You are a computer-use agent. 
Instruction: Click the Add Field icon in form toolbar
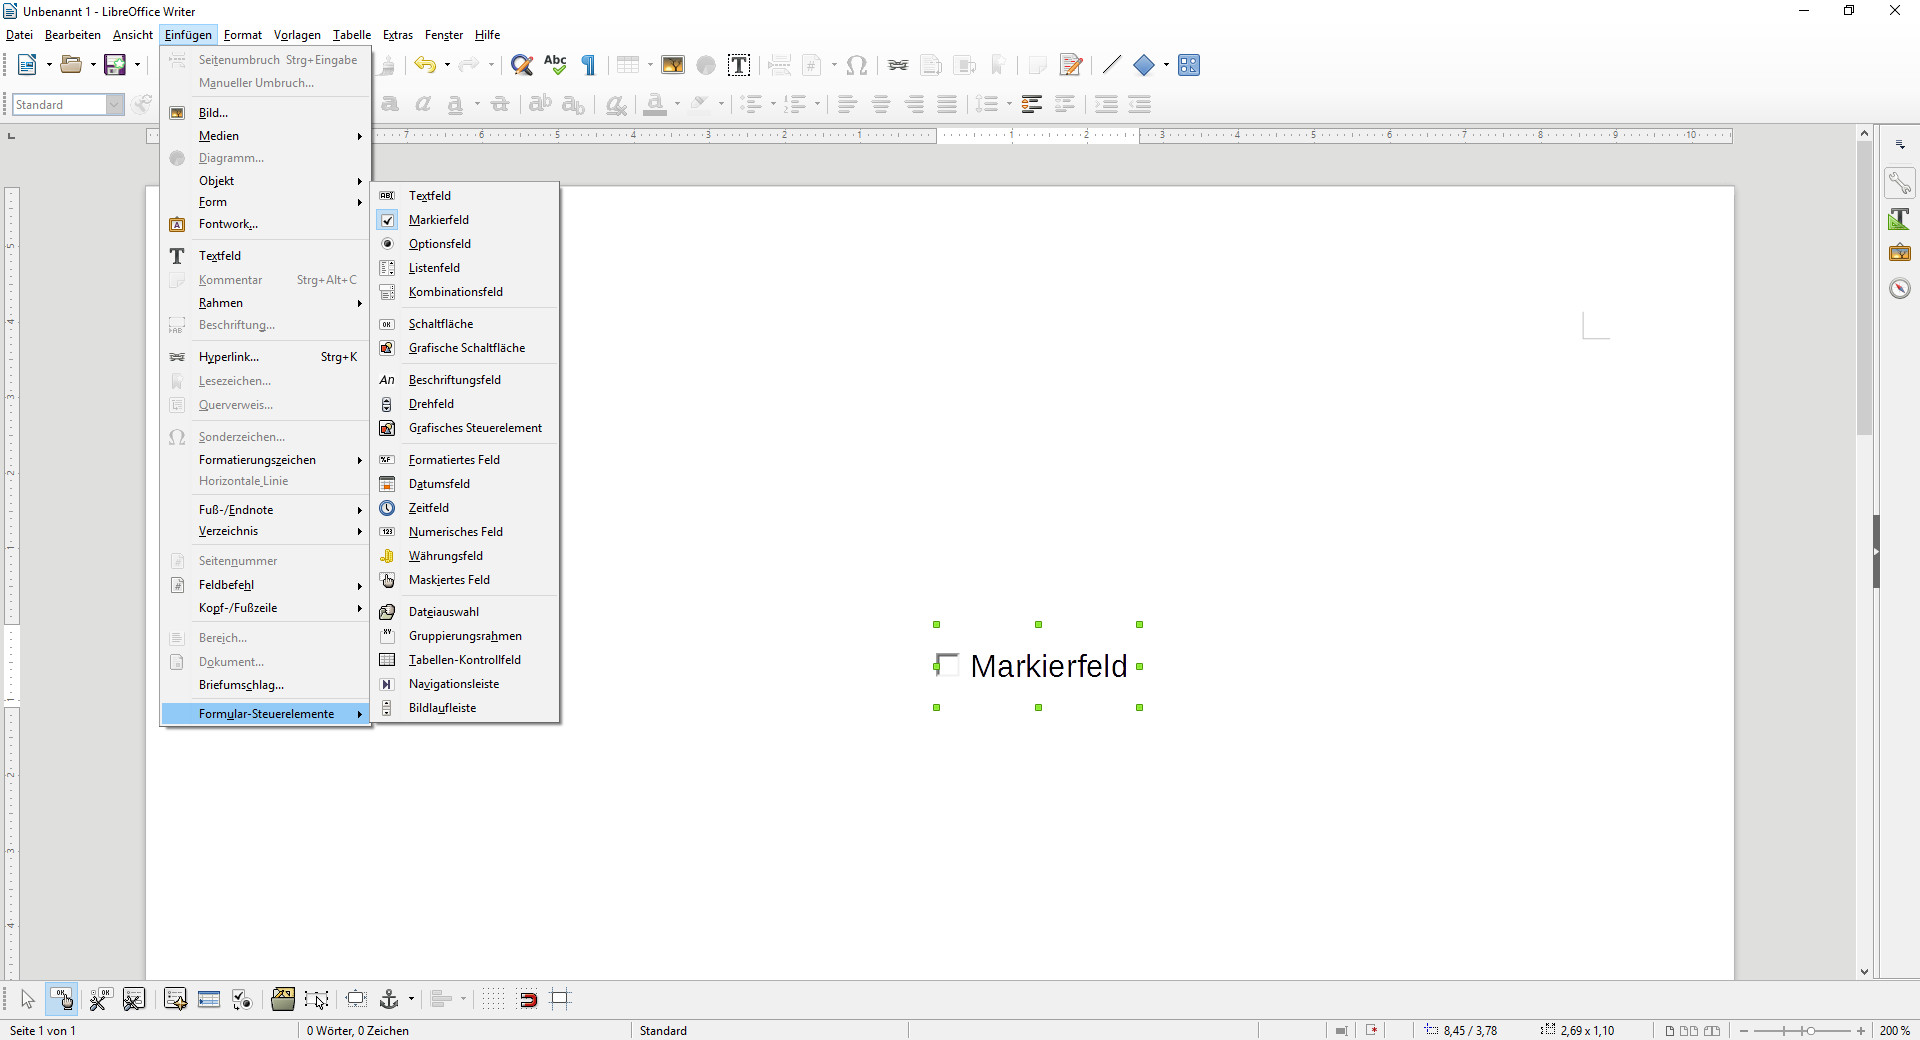point(209,999)
